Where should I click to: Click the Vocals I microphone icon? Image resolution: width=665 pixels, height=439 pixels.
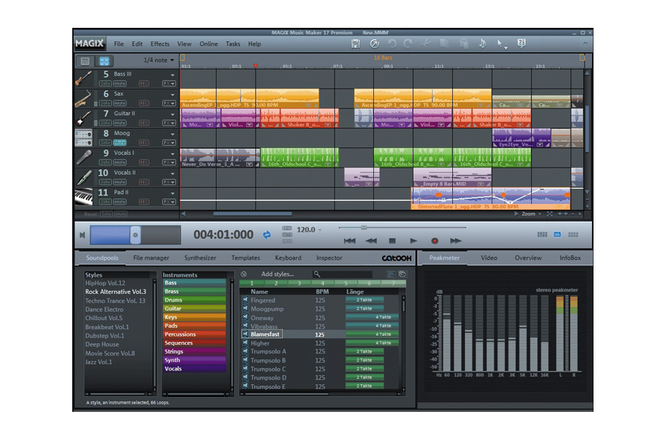coord(84,157)
